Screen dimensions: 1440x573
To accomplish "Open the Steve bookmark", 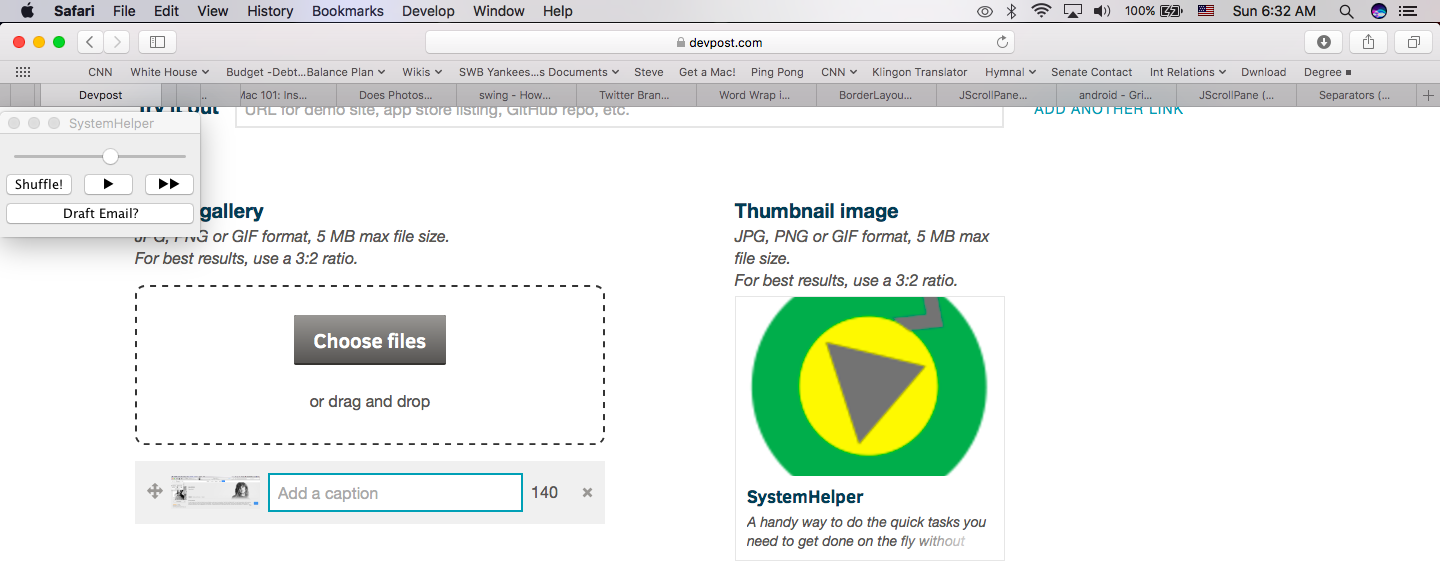I will [649, 72].
